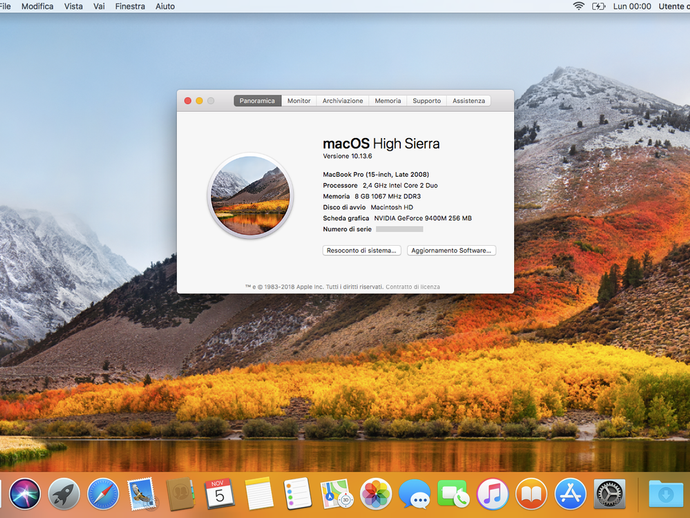Open Safari compass icon in Dock
This screenshot has width=690, height=518.
point(103,494)
